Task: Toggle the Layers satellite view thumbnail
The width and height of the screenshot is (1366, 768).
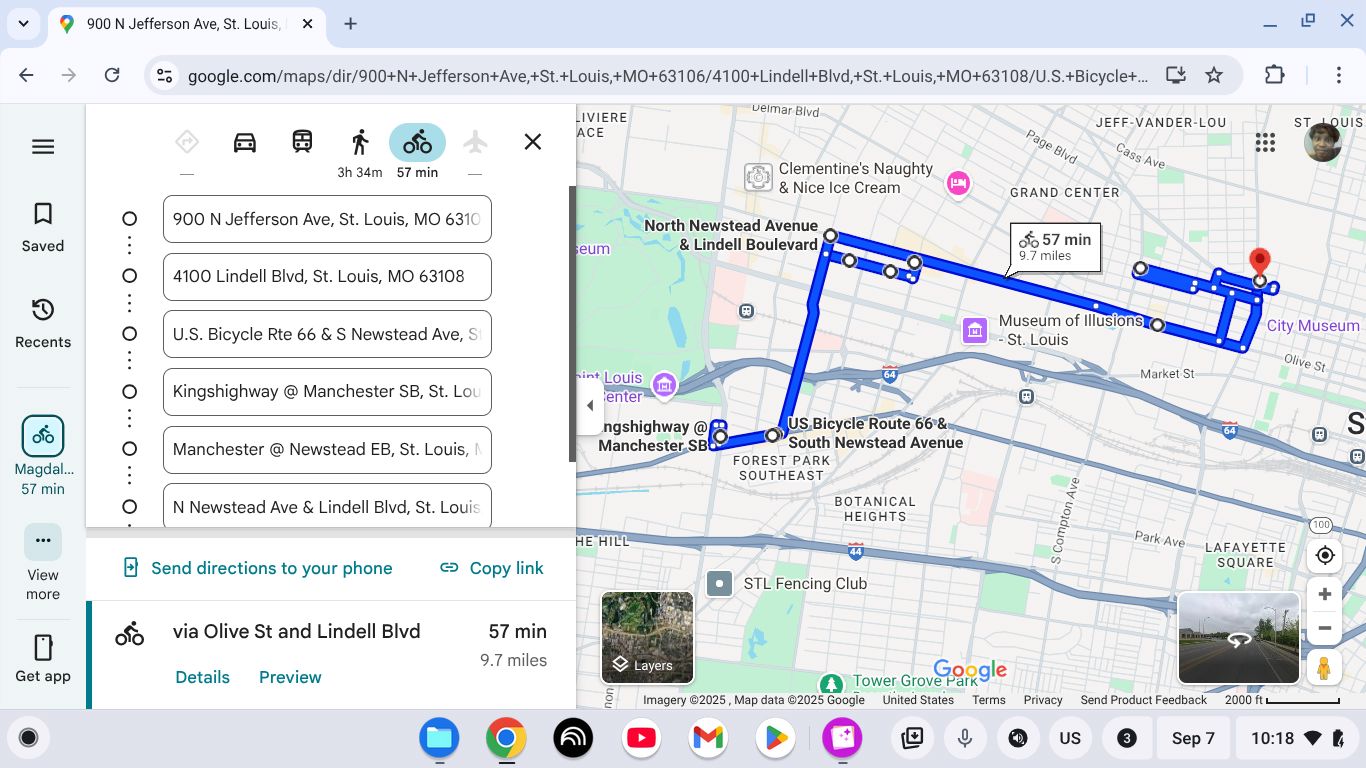Action: click(647, 637)
